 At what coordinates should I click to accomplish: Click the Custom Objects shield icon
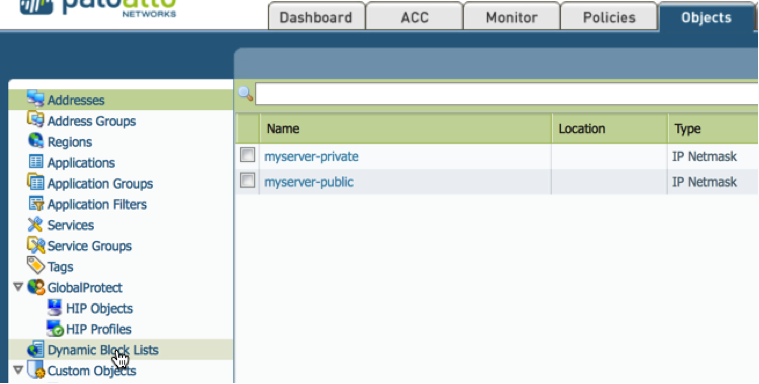pyautogui.click(x=36, y=370)
